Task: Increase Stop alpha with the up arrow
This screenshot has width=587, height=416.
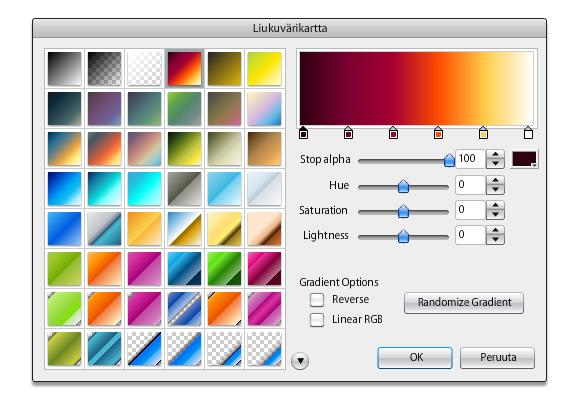Action: pos(495,155)
